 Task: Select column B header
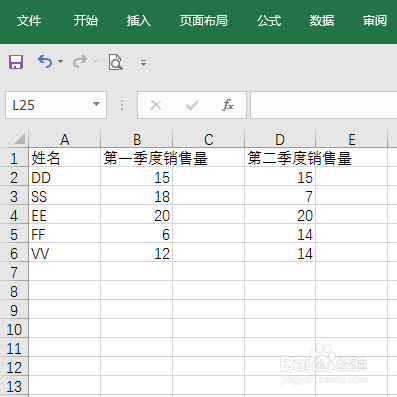tap(137, 139)
